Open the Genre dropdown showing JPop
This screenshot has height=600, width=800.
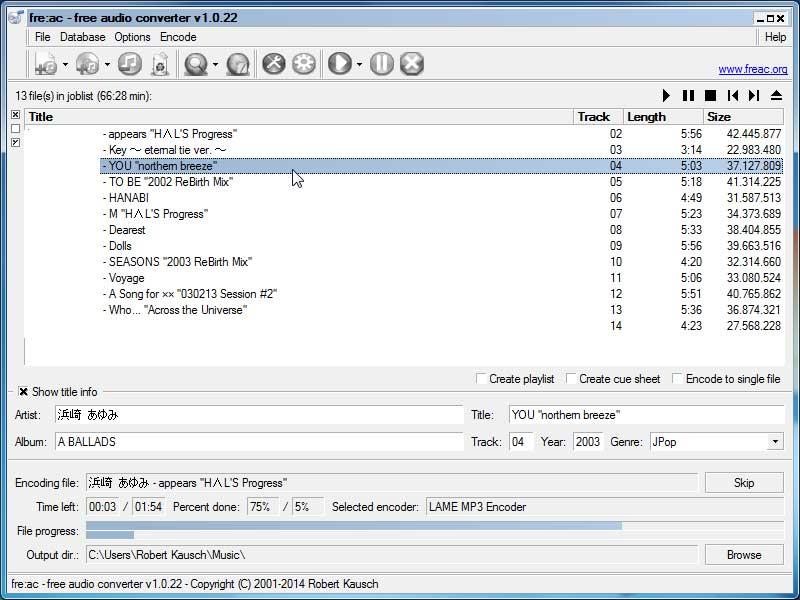pos(775,442)
